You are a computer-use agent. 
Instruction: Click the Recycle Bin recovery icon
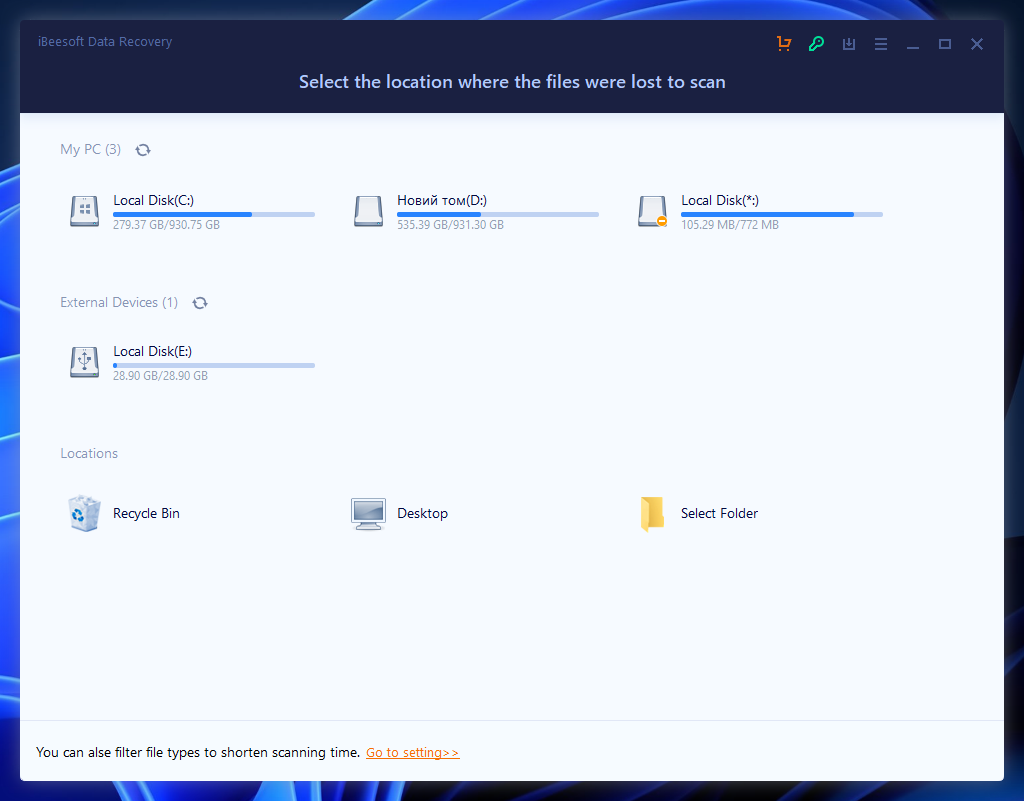[84, 513]
